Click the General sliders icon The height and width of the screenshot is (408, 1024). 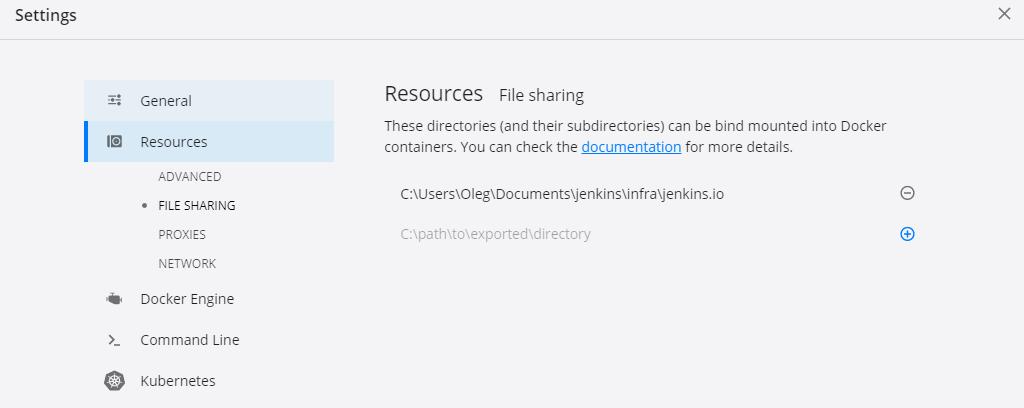(x=114, y=100)
